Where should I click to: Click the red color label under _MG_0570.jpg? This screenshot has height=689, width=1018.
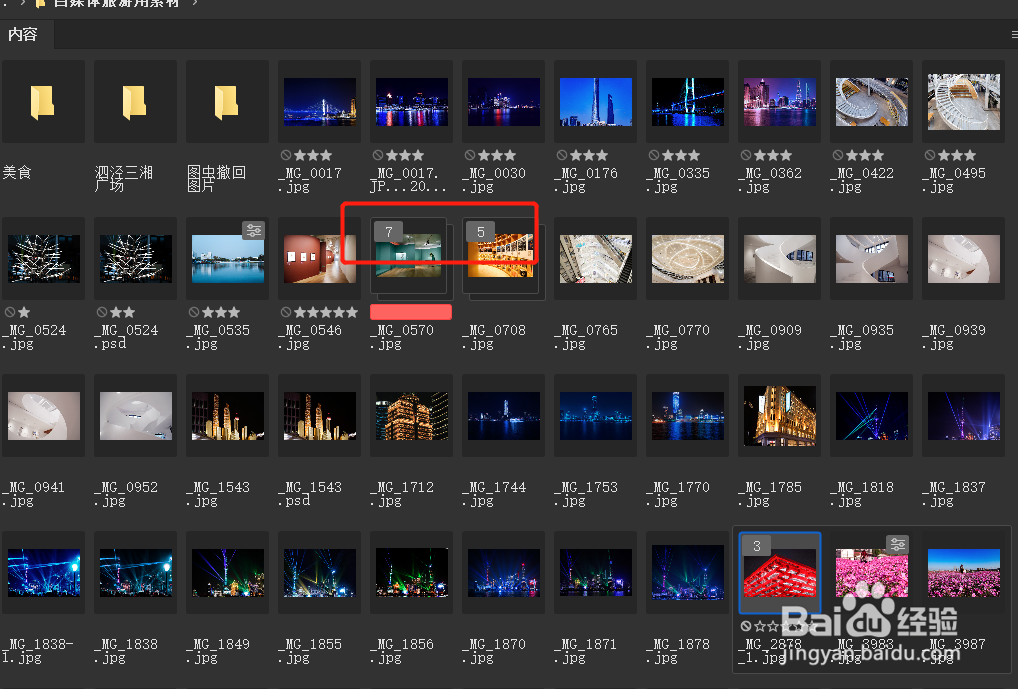(410, 311)
